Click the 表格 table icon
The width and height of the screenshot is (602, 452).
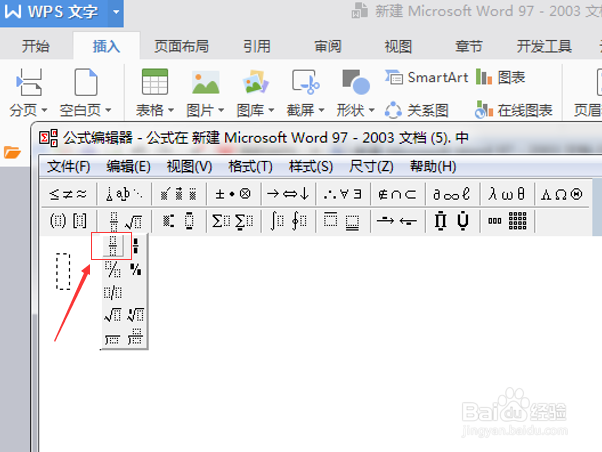coord(155,82)
